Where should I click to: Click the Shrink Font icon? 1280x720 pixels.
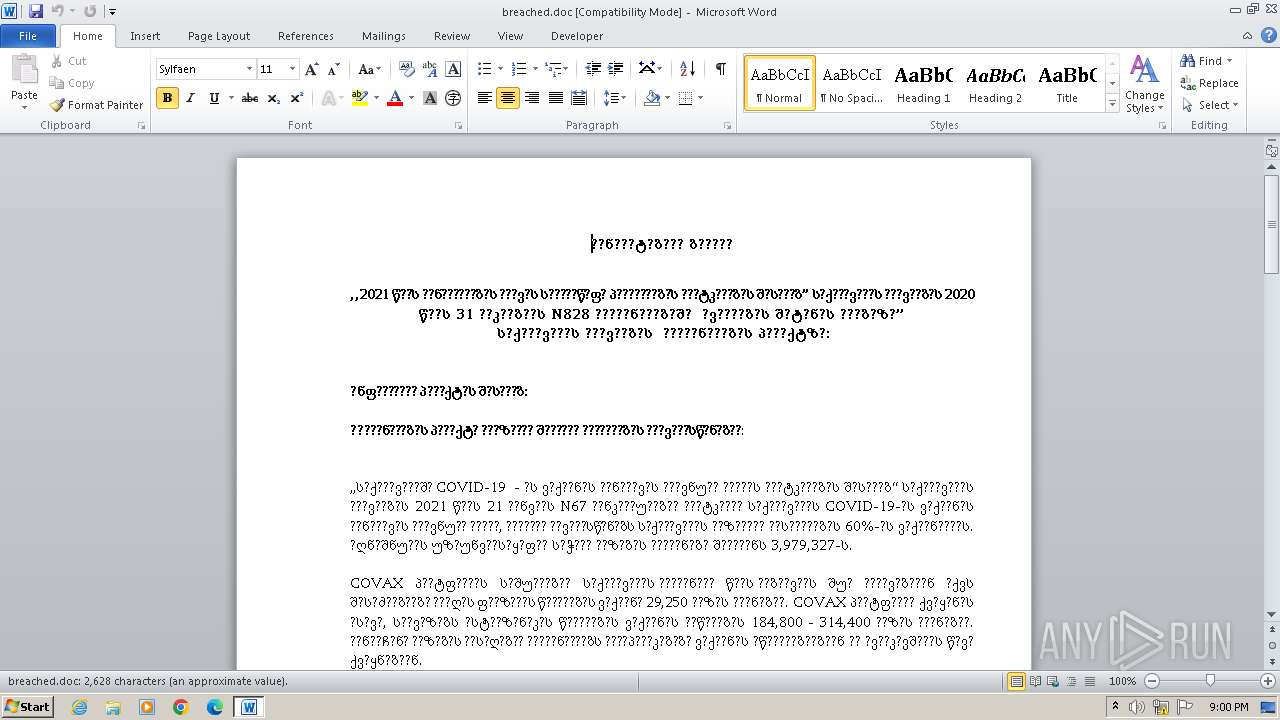click(332, 69)
